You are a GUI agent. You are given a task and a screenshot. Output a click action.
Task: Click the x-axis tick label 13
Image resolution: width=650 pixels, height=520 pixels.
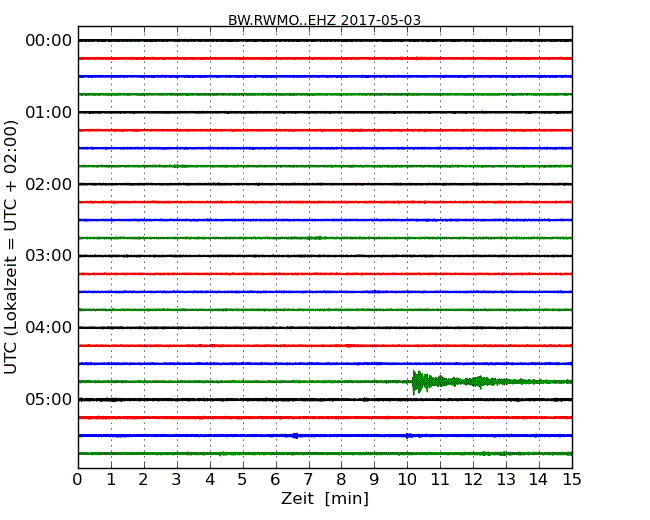(x=506, y=480)
